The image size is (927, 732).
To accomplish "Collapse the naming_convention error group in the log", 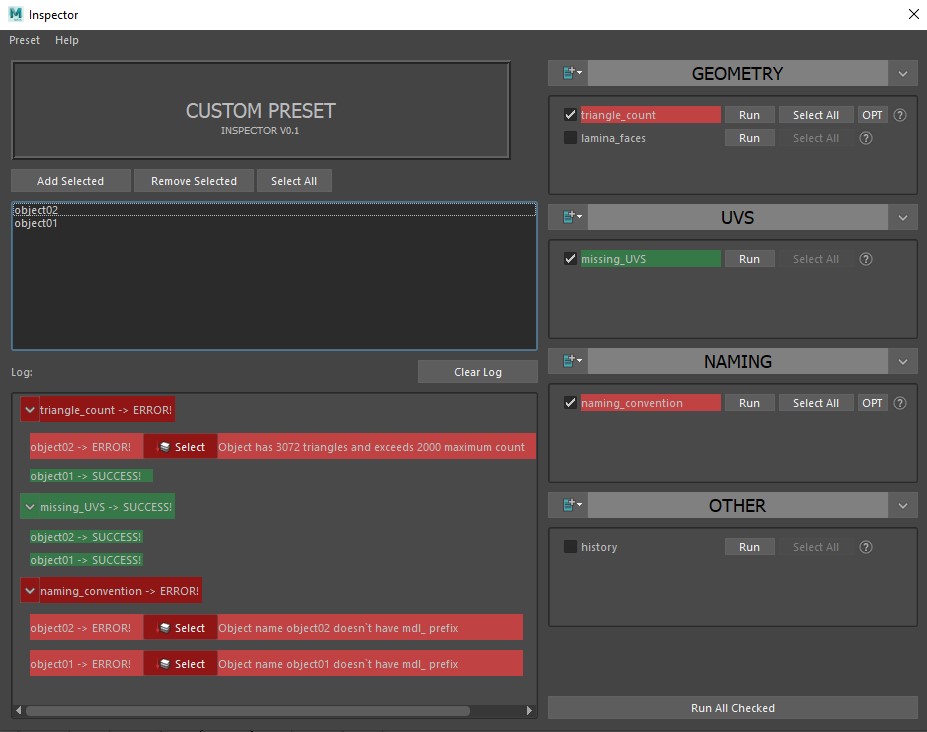I will point(29,590).
